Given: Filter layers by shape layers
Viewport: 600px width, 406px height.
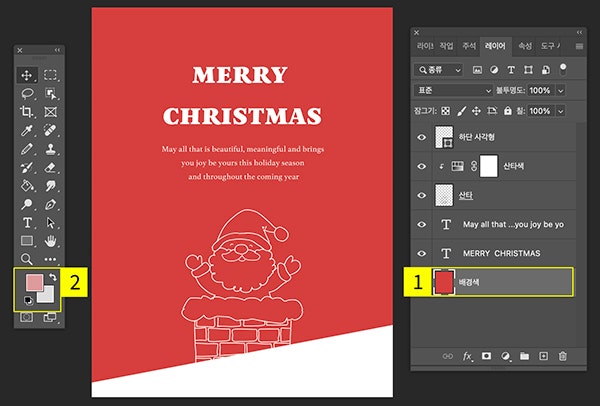Looking at the screenshot, I should 528,70.
